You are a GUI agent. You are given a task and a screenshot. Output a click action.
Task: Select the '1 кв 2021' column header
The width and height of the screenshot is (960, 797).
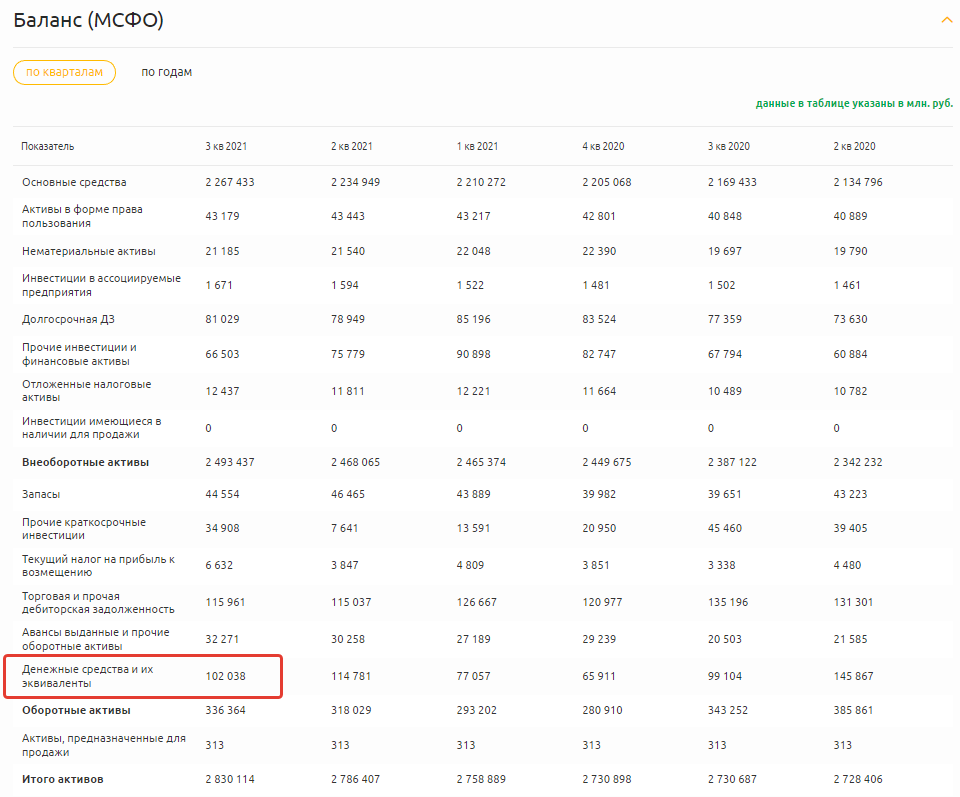(x=477, y=146)
